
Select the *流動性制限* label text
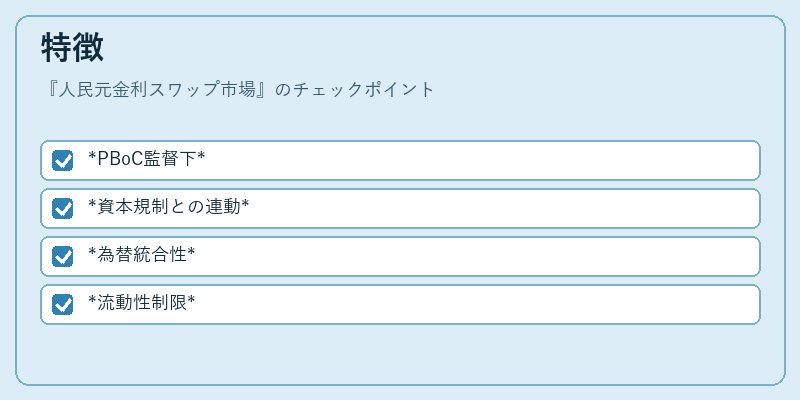coord(141,303)
